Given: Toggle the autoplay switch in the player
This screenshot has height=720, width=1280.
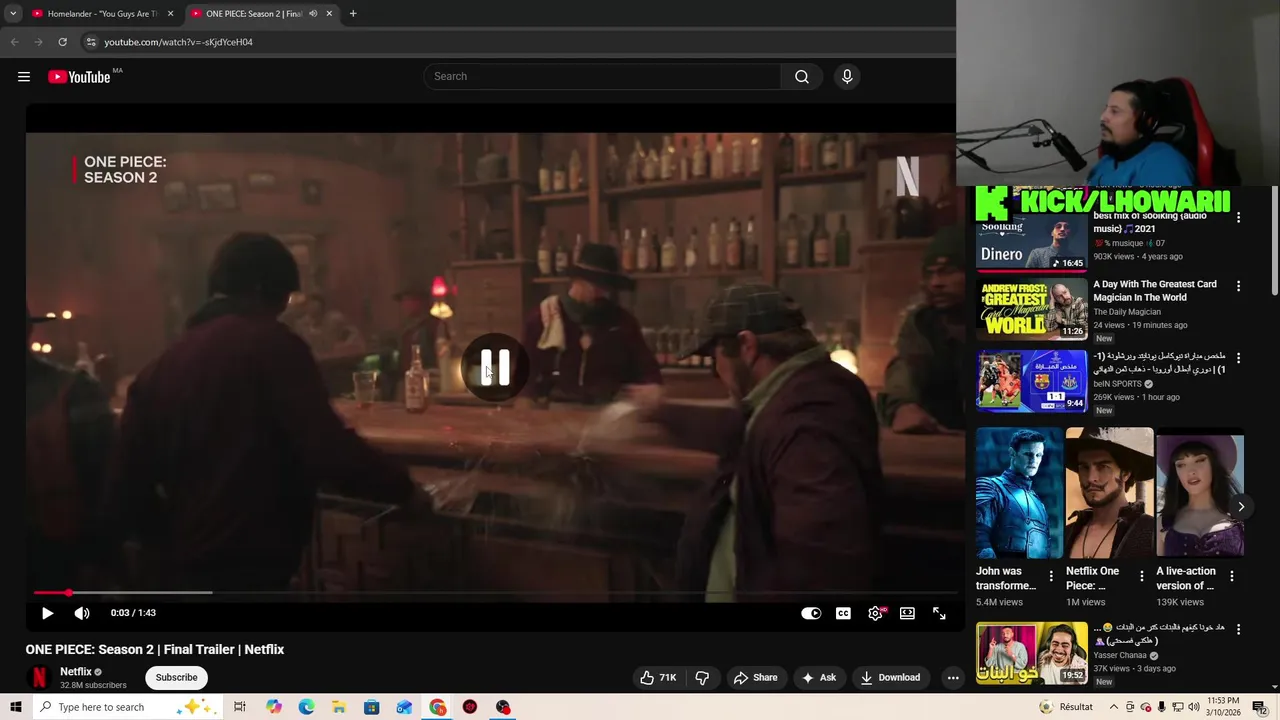Looking at the screenshot, I should [x=811, y=613].
